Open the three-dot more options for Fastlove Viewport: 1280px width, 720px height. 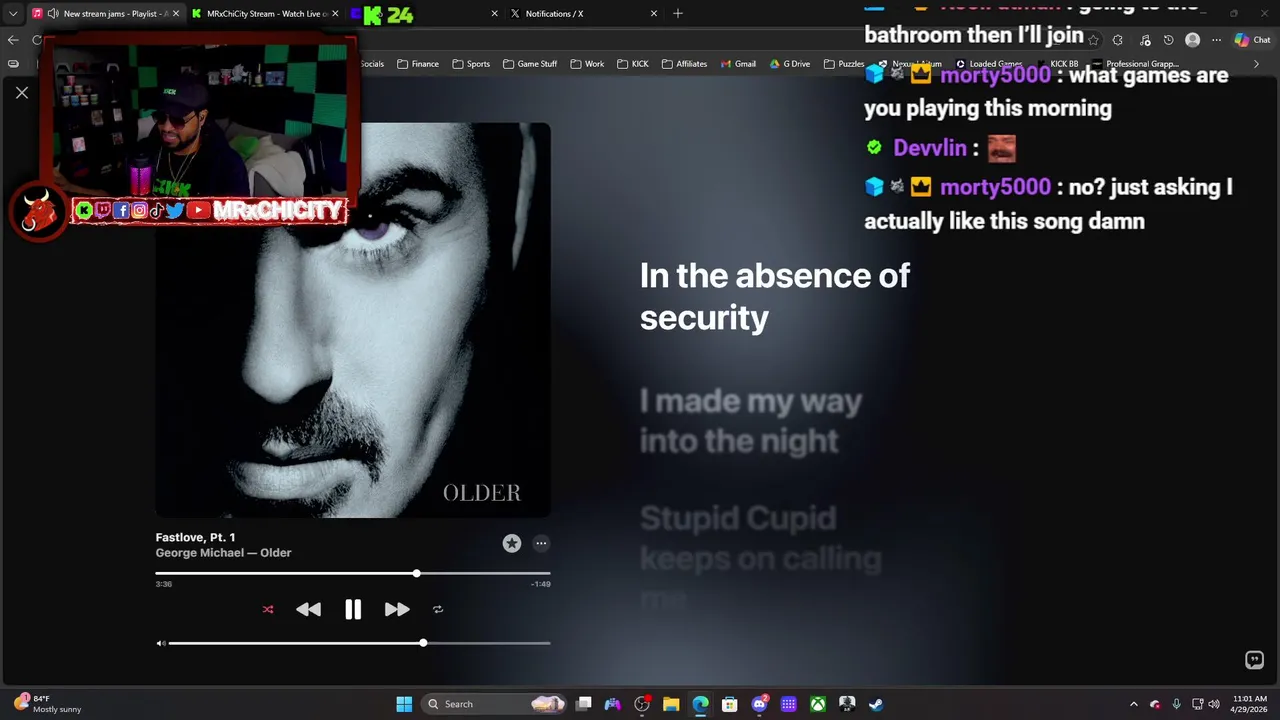click(x=541, y=543)
